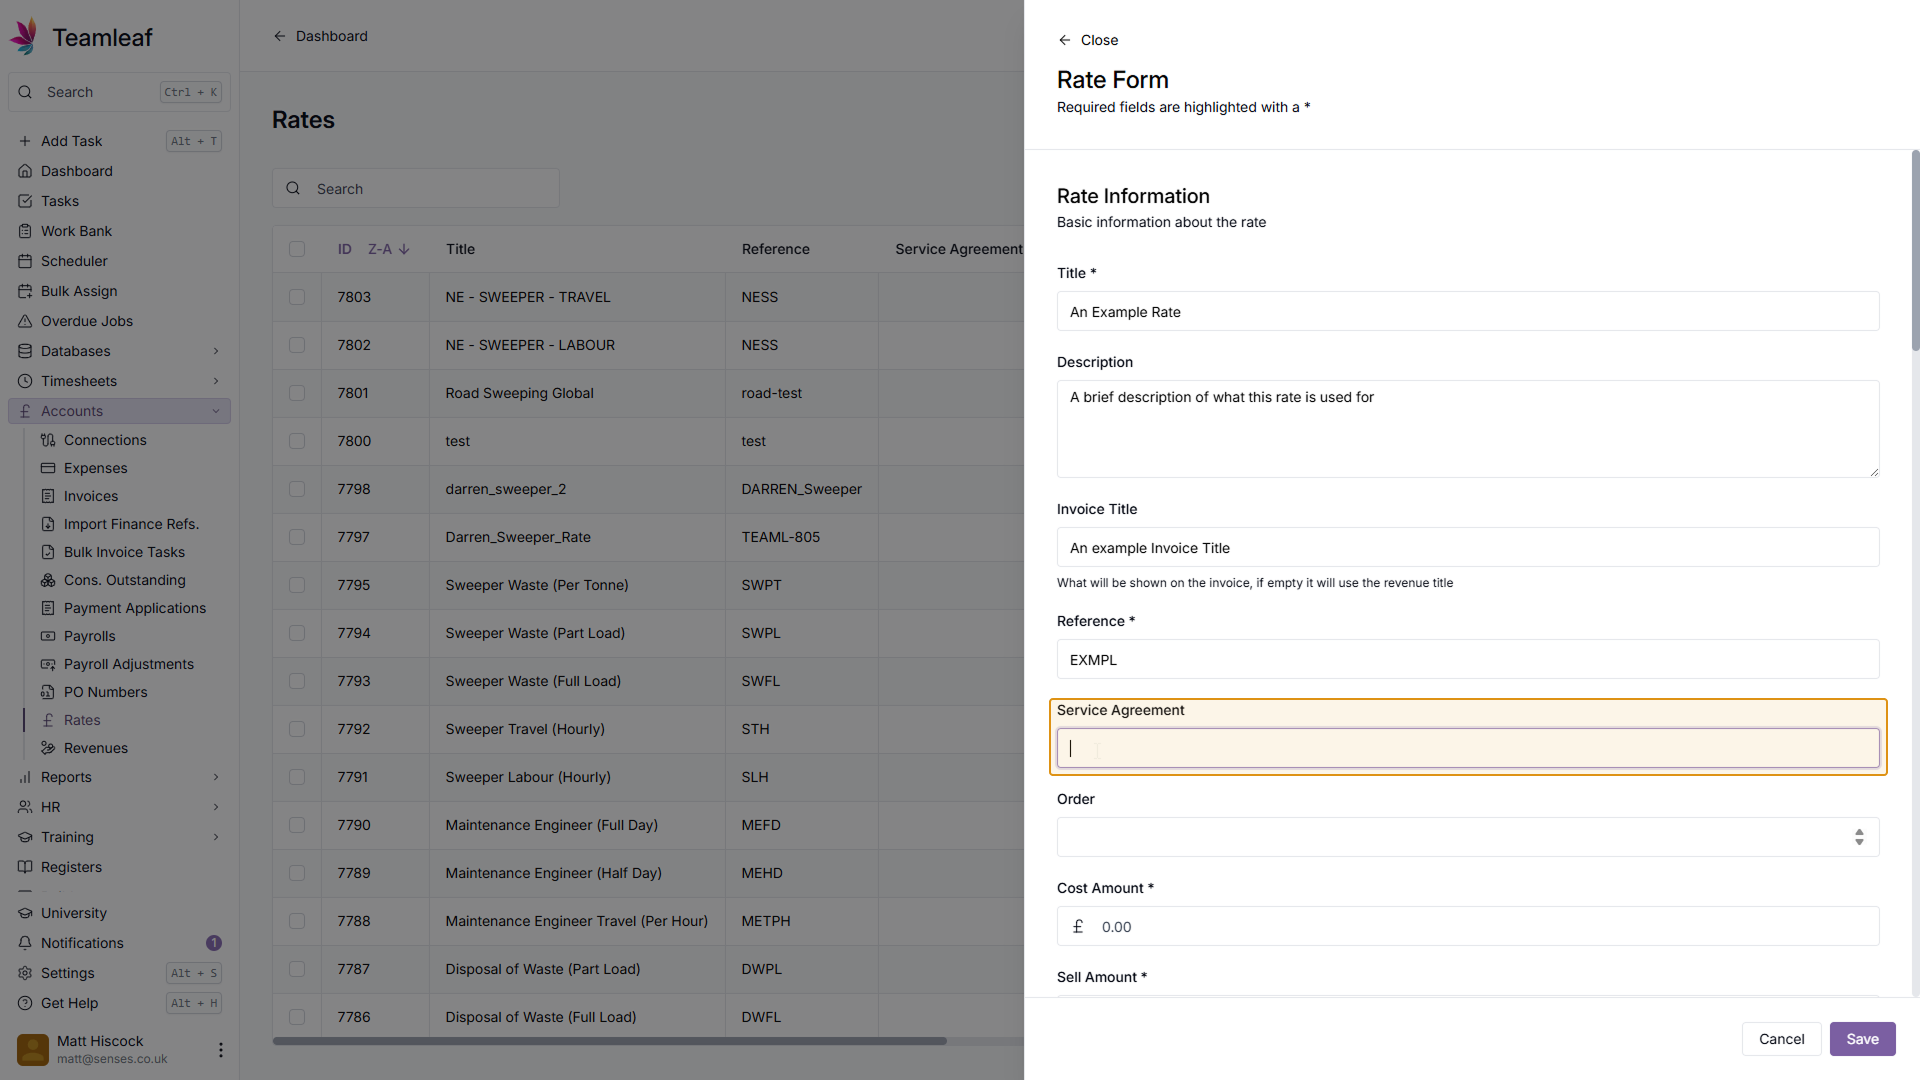This screenshot has width=1920, height=1080.
Task: Click the Scheduler calendar icon in sidebar
Action: pyautogui.click(x=25, y=261)
